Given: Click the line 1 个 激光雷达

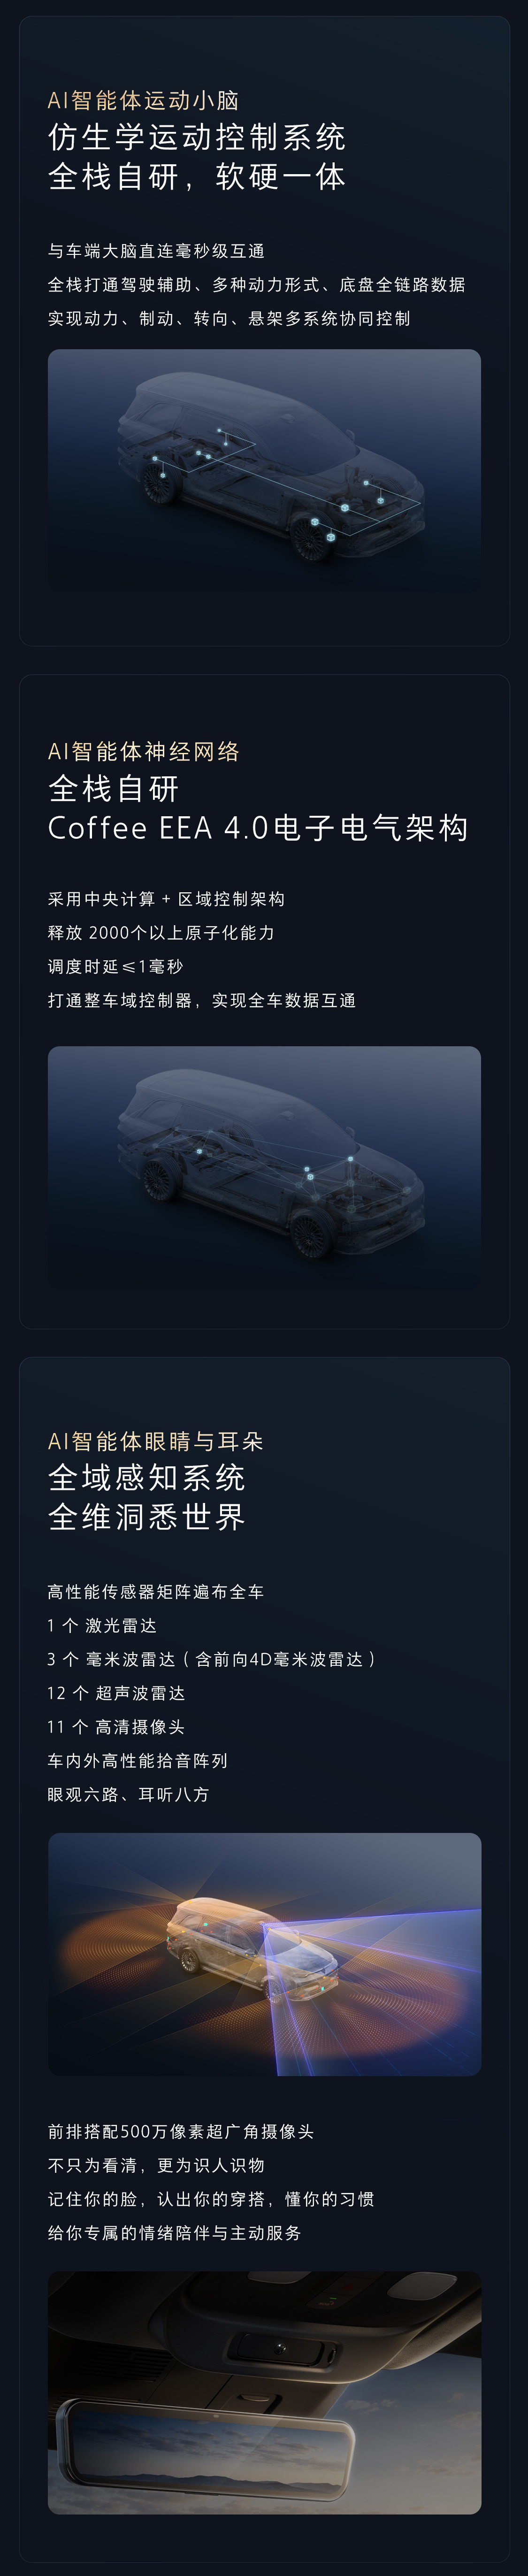Looking at the screenshot, I should click(x=102, y=1625).
